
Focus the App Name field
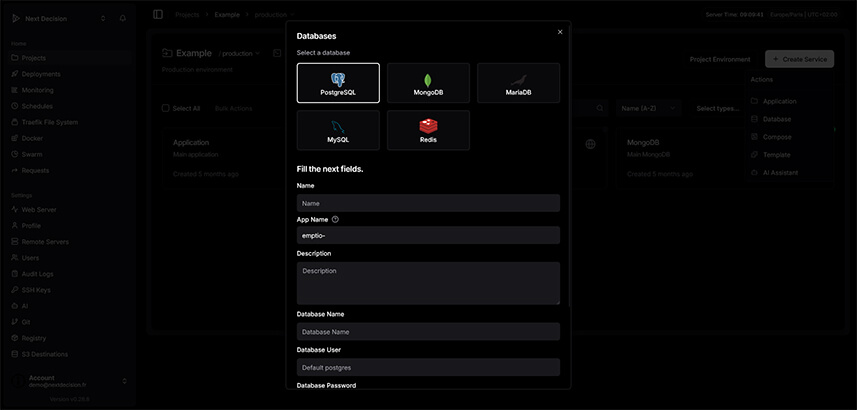point(428,235)
